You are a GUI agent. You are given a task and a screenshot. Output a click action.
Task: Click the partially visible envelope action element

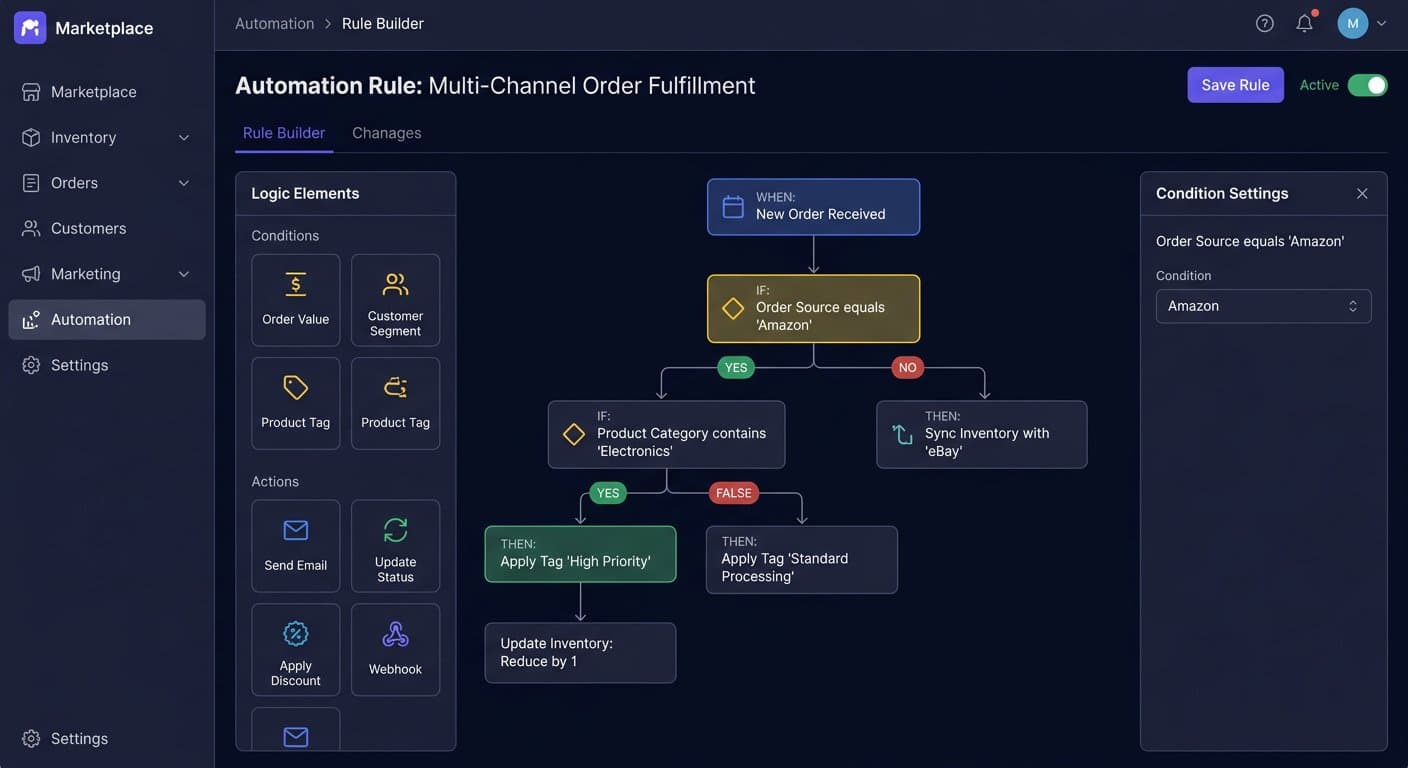296,730
